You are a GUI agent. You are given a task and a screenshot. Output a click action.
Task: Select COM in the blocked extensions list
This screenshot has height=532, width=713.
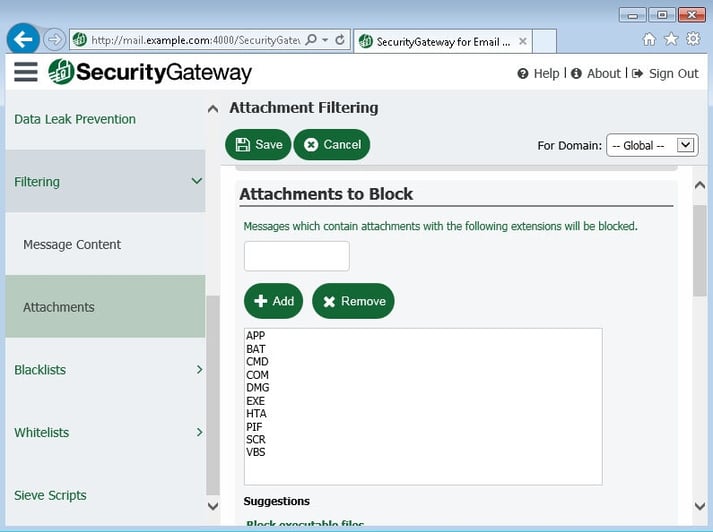tap(257, 375)
